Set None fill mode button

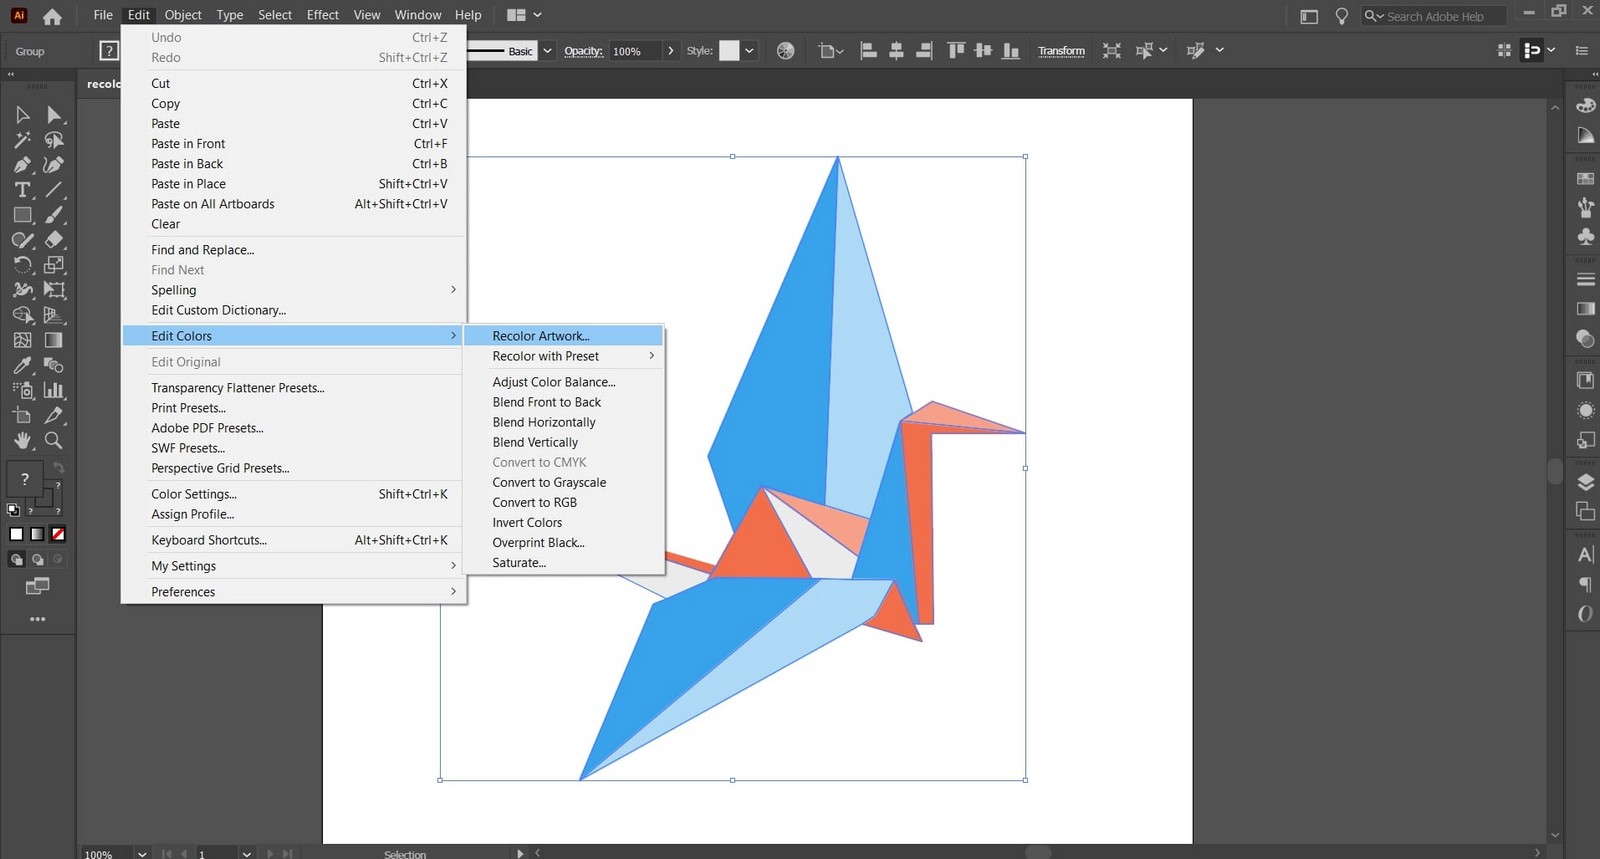[58, 534]
